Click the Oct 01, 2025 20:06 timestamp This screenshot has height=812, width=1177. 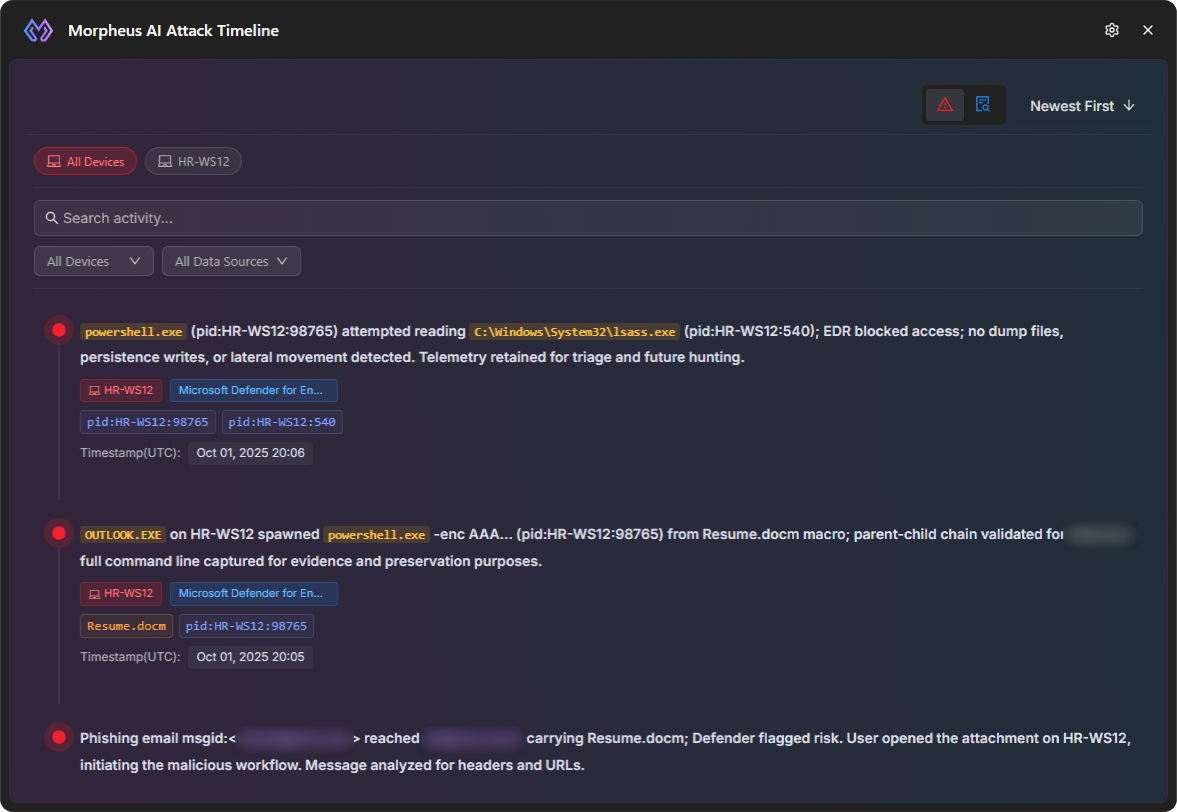(251, 453)
